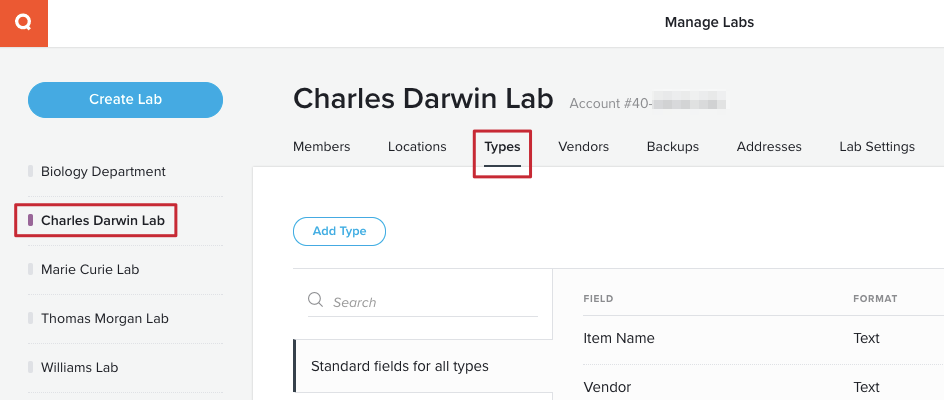944x400 pixels.
Task: Open the Lab Settings tab
Action: pyautogui.click(x=877, y=146)
